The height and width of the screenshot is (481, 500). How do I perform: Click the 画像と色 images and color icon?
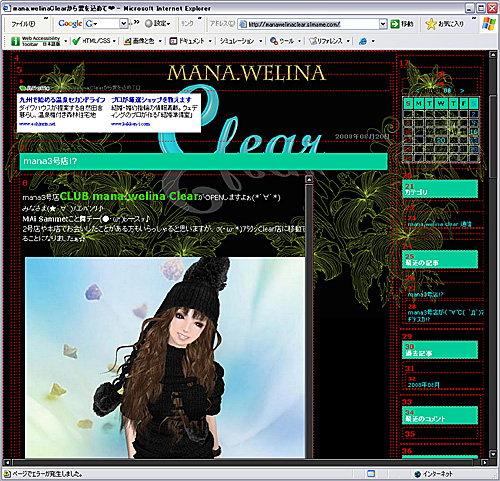coord(127,41)
